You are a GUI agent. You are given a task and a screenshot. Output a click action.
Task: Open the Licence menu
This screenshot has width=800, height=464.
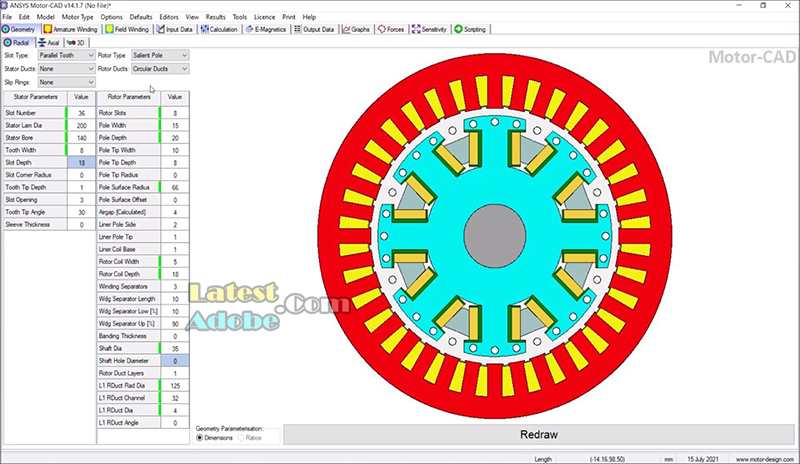coord(264,17)
